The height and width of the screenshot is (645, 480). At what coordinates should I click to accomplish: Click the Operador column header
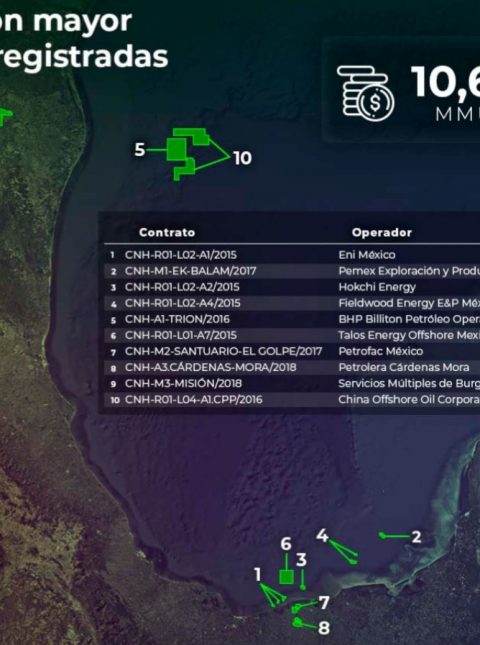pos(382,232)
